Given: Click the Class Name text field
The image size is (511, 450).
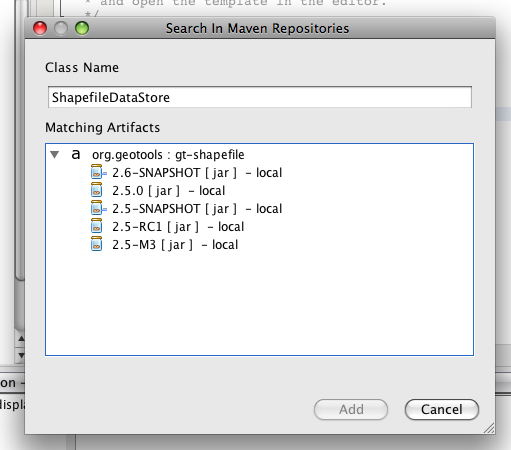Looking at the screenshot, I should click(x=260, y=97).
